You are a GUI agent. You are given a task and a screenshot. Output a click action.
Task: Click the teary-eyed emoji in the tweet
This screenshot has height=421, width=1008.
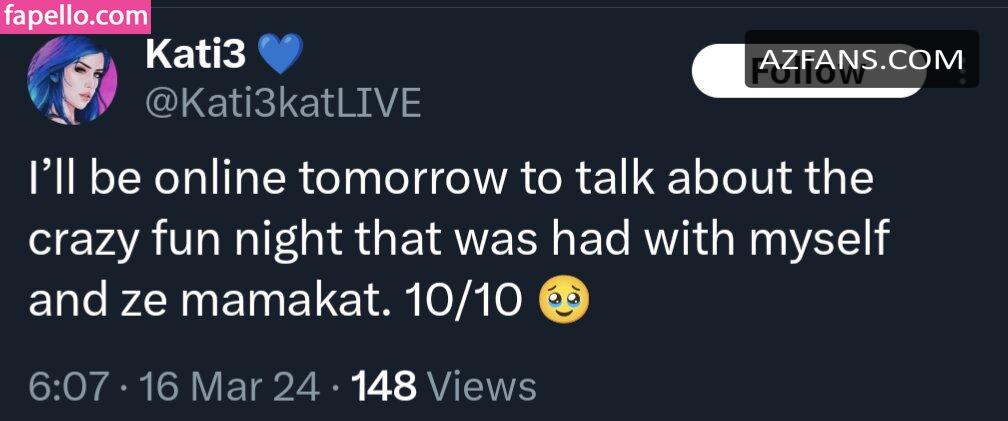coord(563,298)
